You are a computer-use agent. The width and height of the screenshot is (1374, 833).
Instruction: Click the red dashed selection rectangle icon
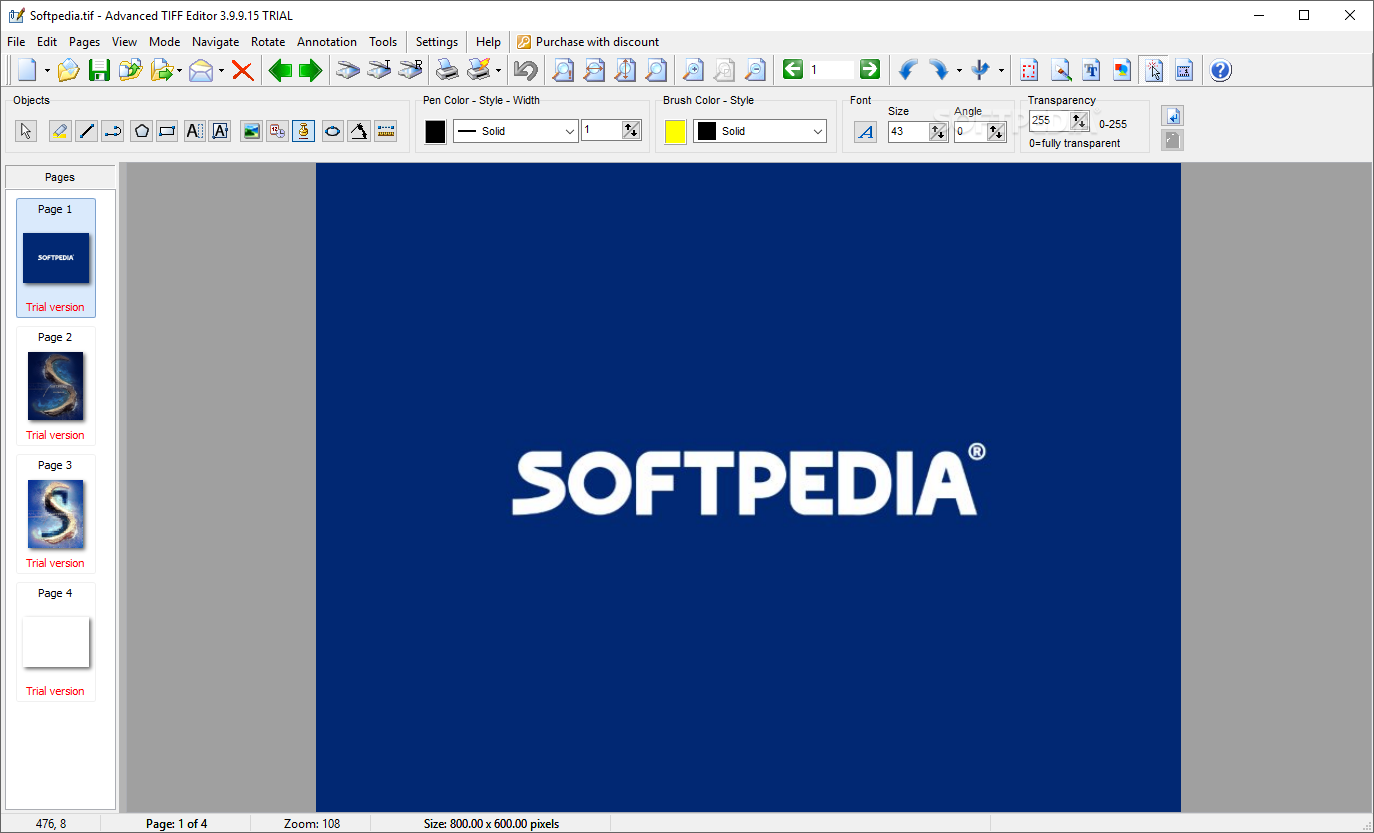pyautogui.click(x=1030, y=70)
